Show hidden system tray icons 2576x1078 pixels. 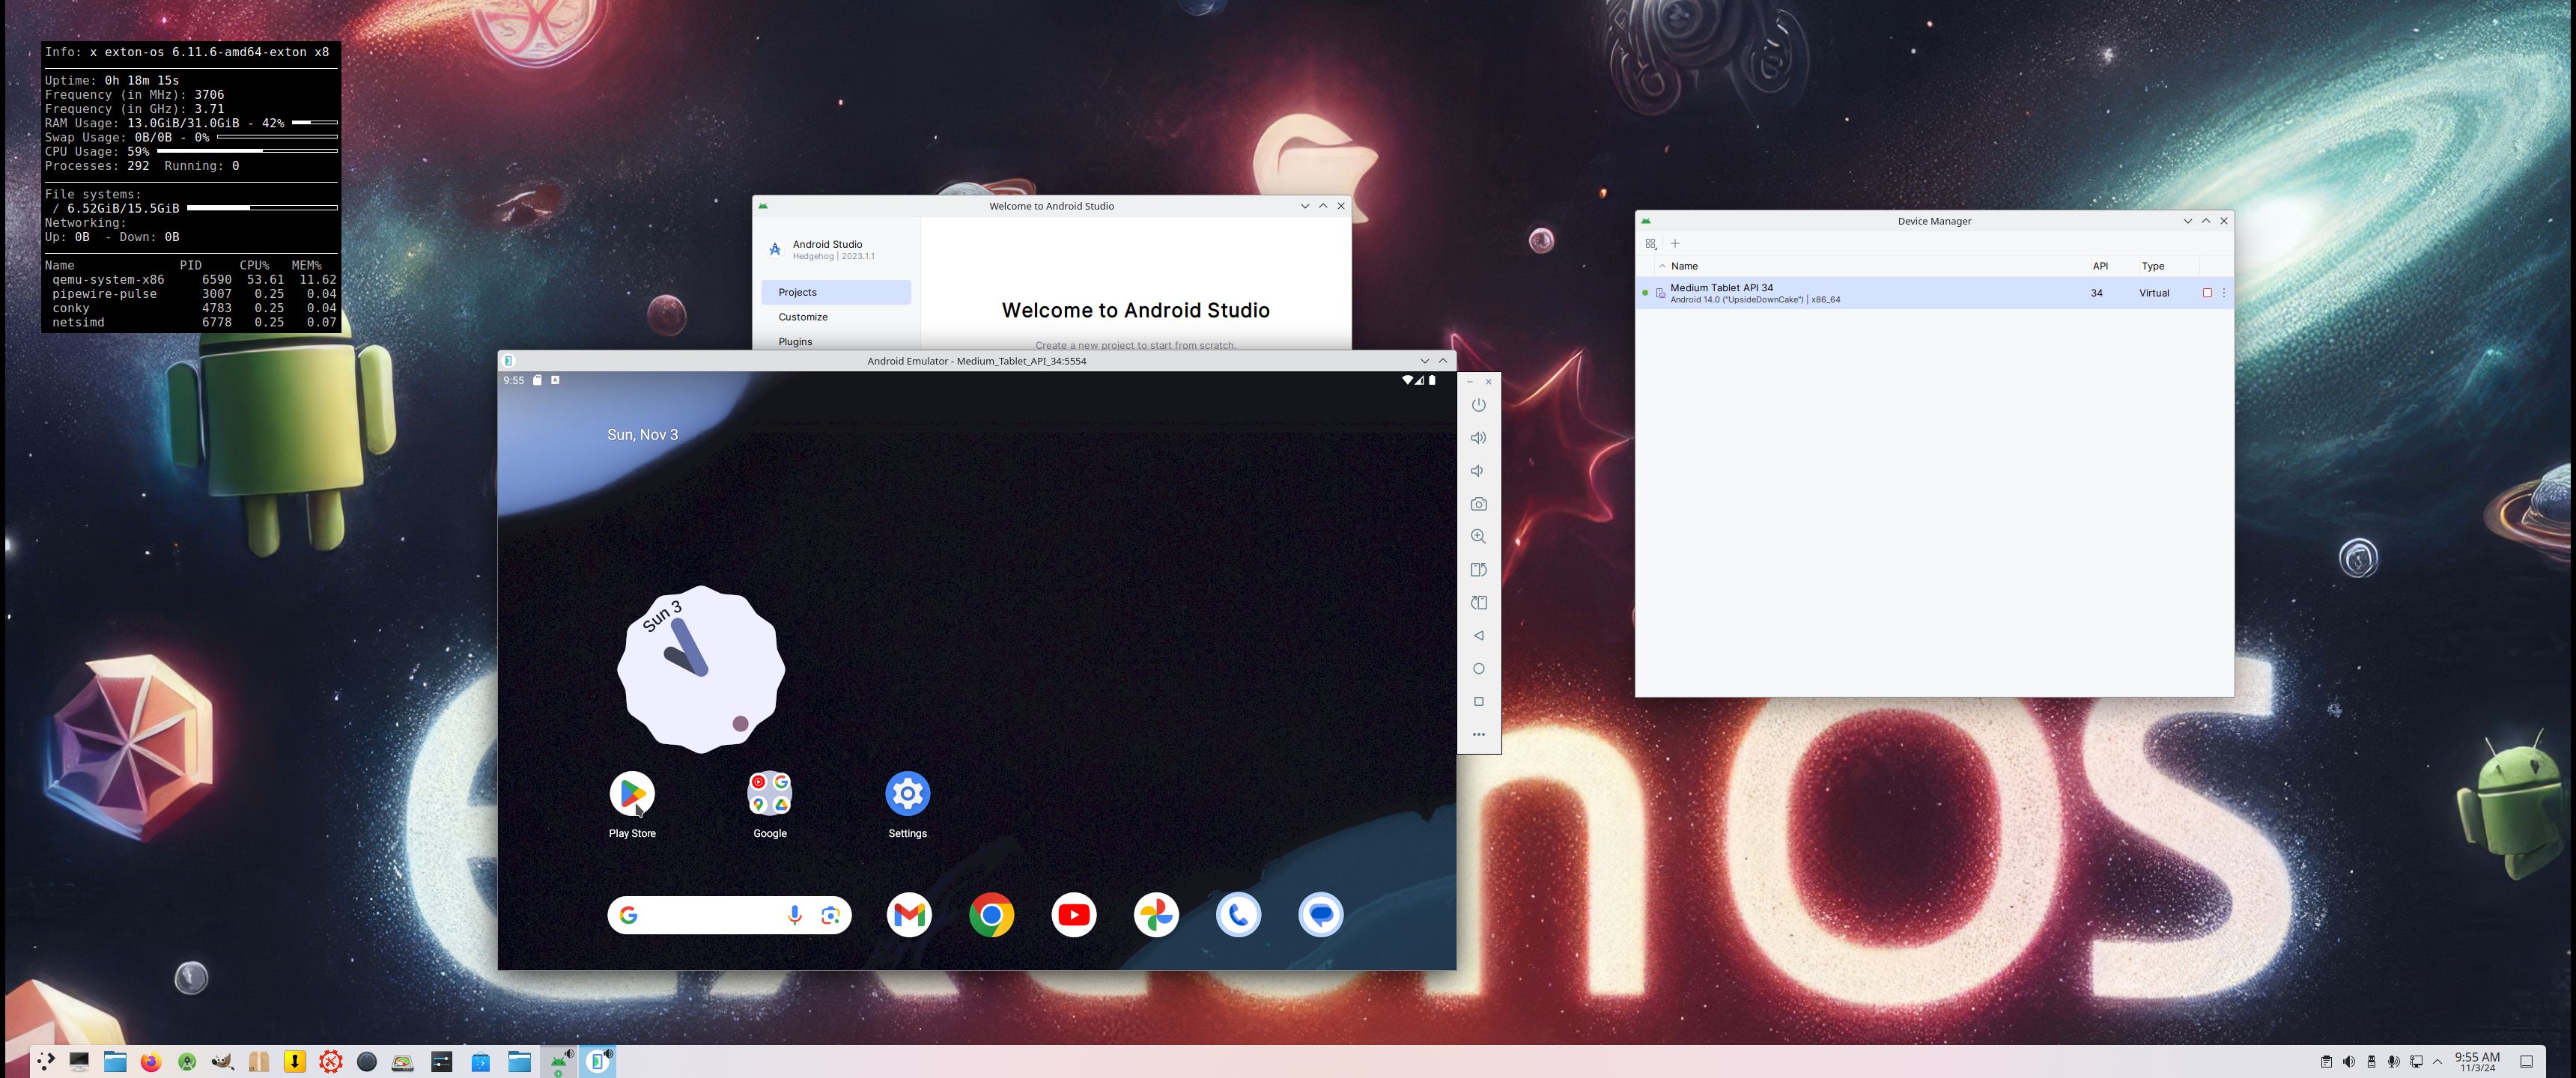pos(2437,1061)
